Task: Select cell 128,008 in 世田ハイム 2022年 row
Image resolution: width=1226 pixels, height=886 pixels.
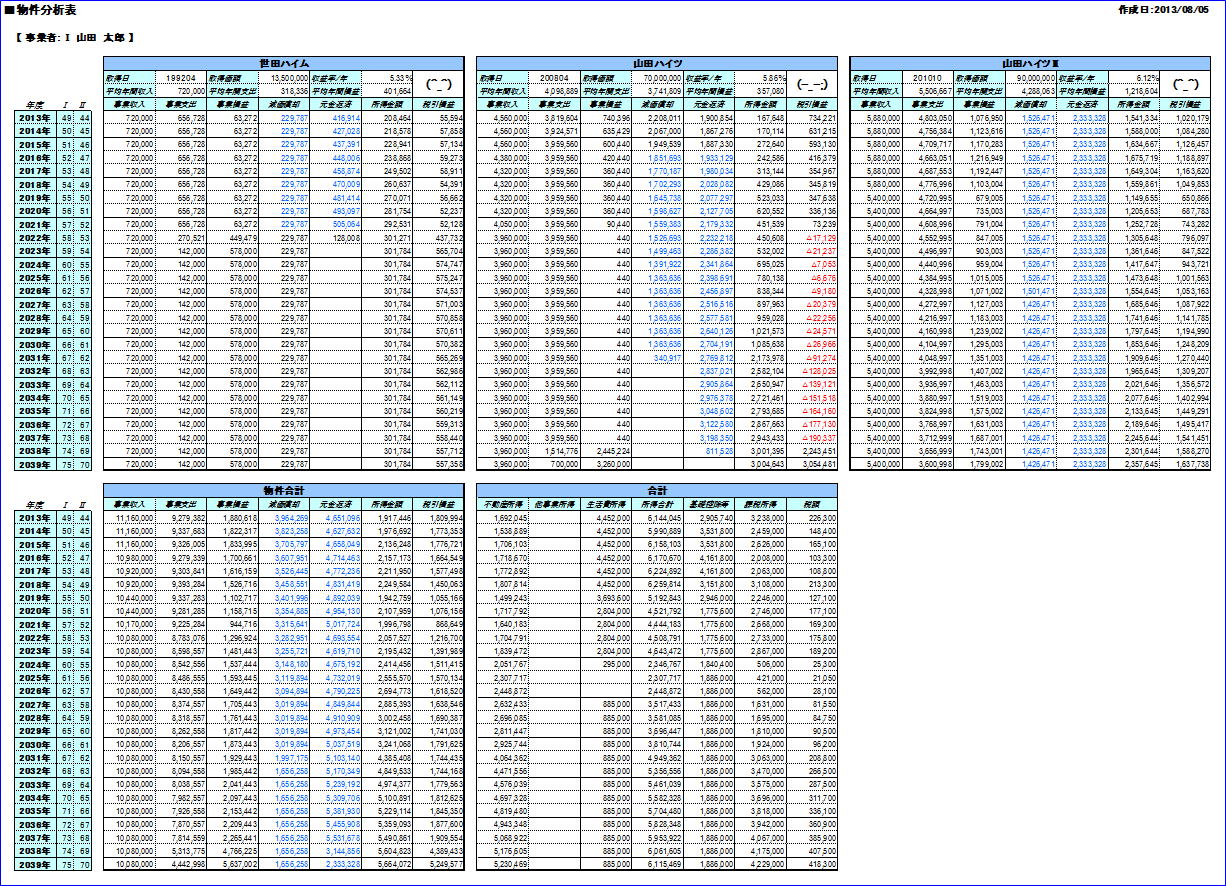Action: pos(336,239)
